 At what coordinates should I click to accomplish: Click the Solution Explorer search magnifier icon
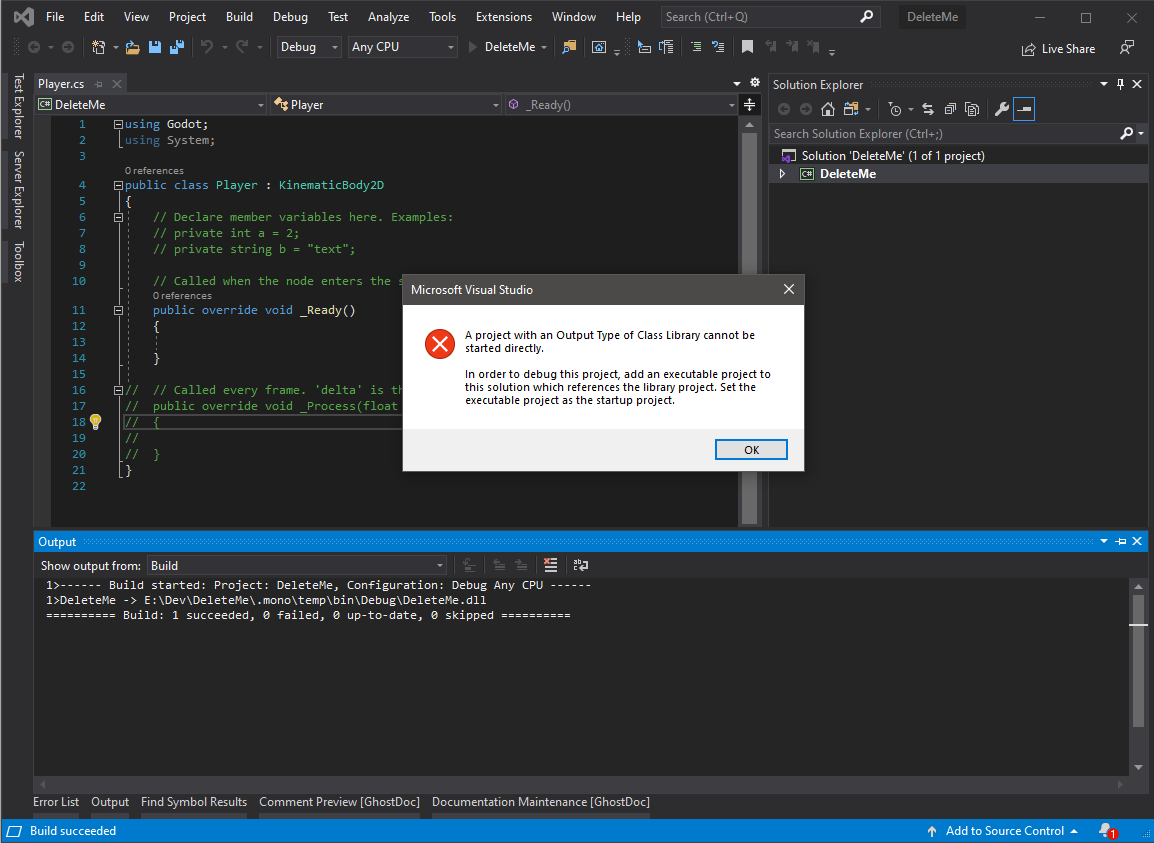(x=1126, y=133)
